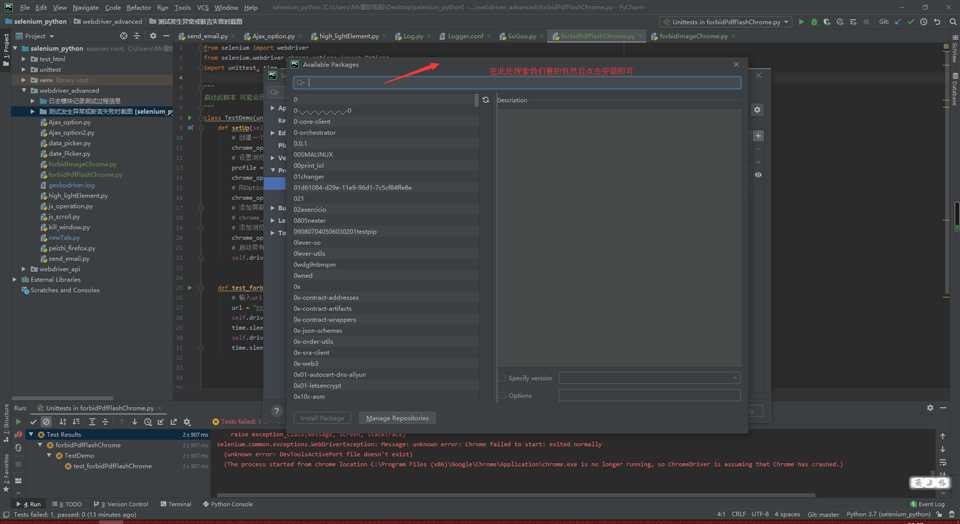Focus the package search field
Viewport: 960px width, 524px height.
(x=517, y=83)
